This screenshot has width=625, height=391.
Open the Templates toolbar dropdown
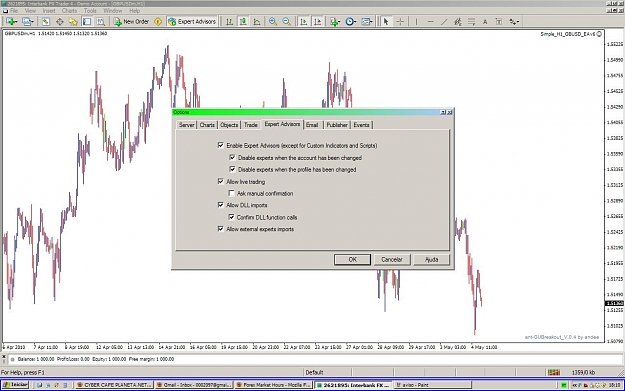click(367, 22)
